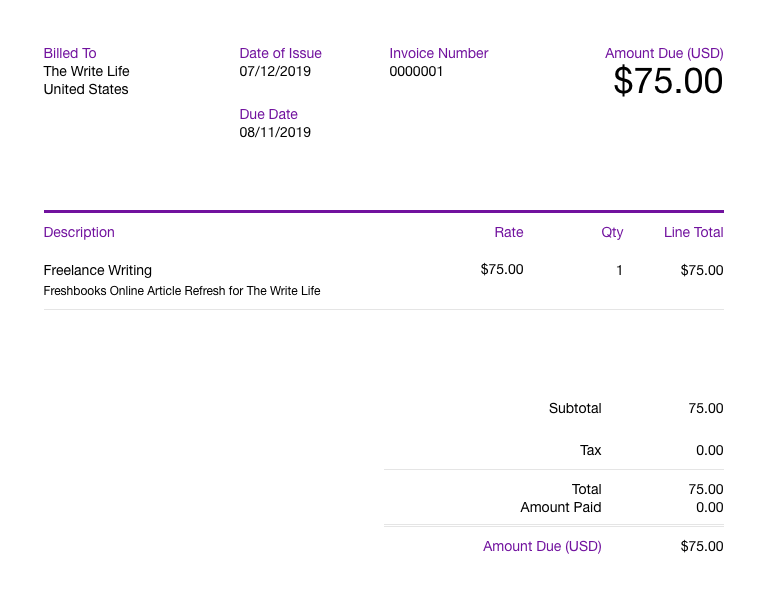This screenshot has height=609, width=762.
Task: Select The Write Life client name
Action: click(x=87, y=71)
